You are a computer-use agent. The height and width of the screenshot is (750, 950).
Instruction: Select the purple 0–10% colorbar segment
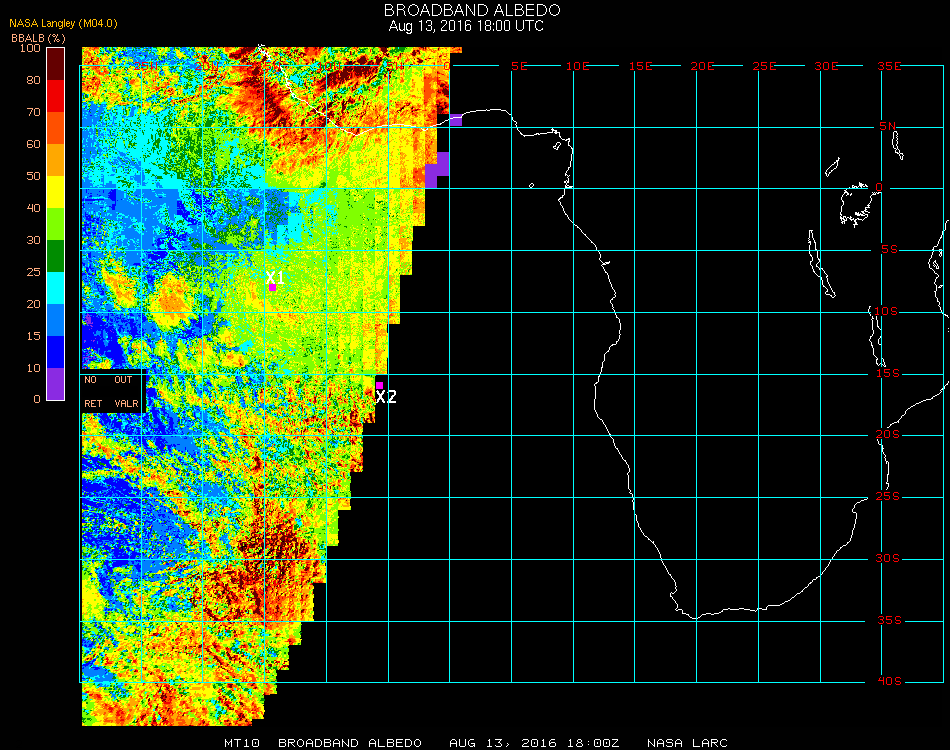pyautogui.click(x=56, y=383)
